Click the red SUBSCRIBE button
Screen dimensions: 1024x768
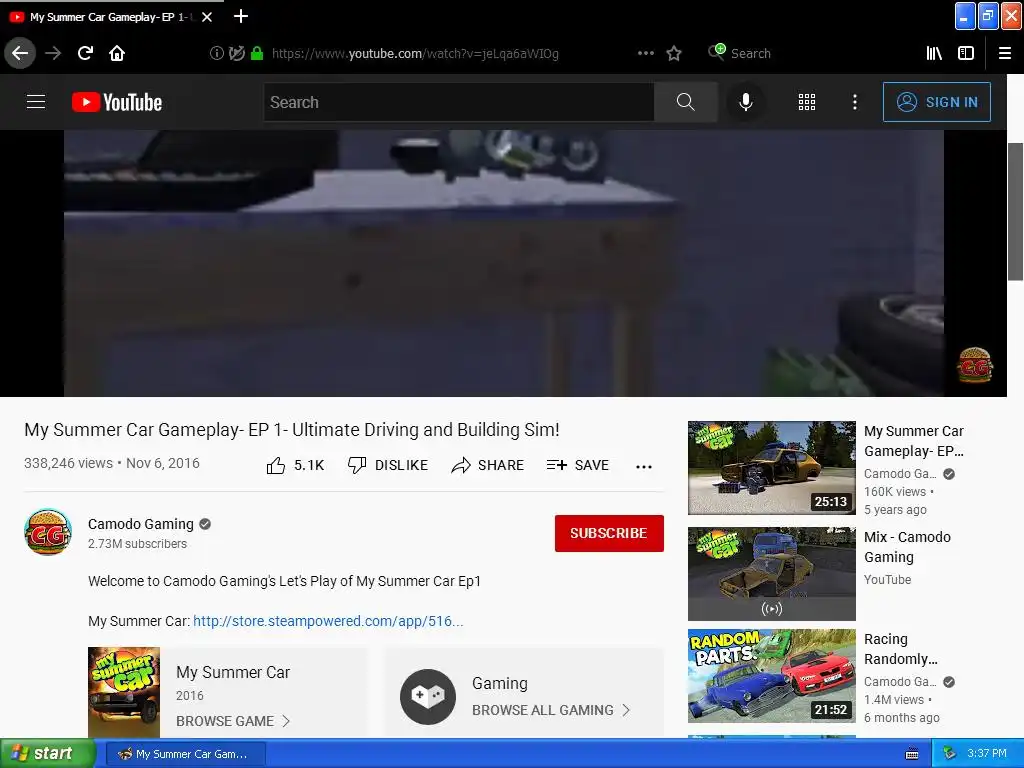tap(609, 533)
